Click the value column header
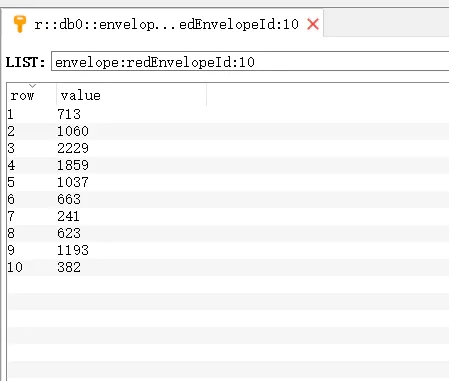The height and width of the screenshot is (381, 449). (131, 95)
